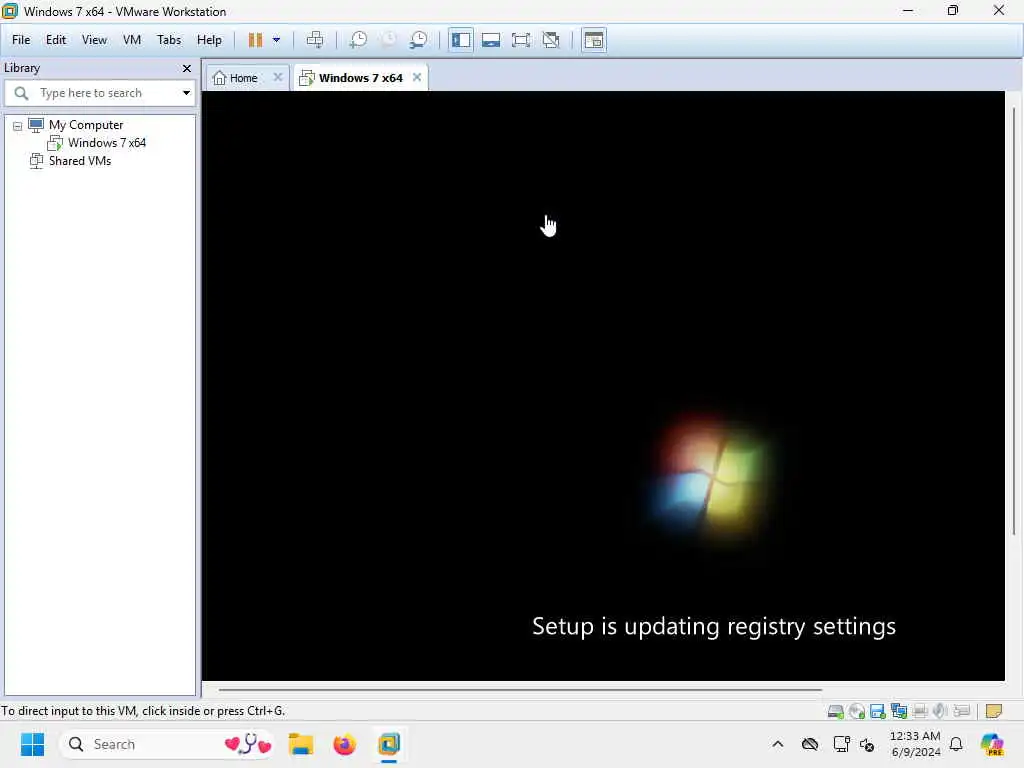Viewport: 1024px width, 768px height.
Task: Select Windows 7 x64 in library tree
Action: pyautogui.click(x=106, y=142)
